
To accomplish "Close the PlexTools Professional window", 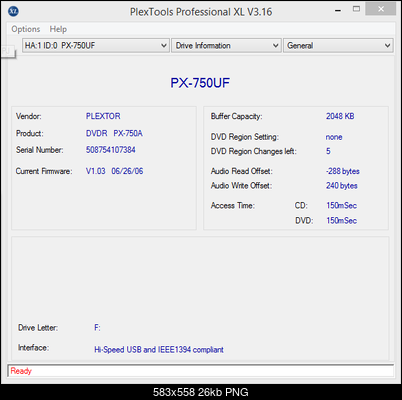I will [381, 9].
